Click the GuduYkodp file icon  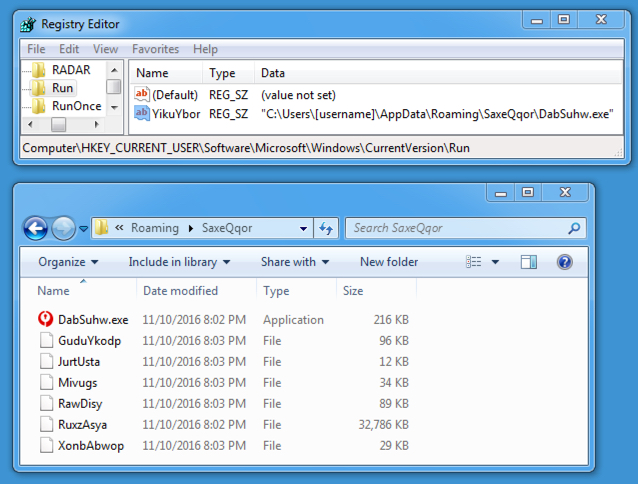(46, 340)
